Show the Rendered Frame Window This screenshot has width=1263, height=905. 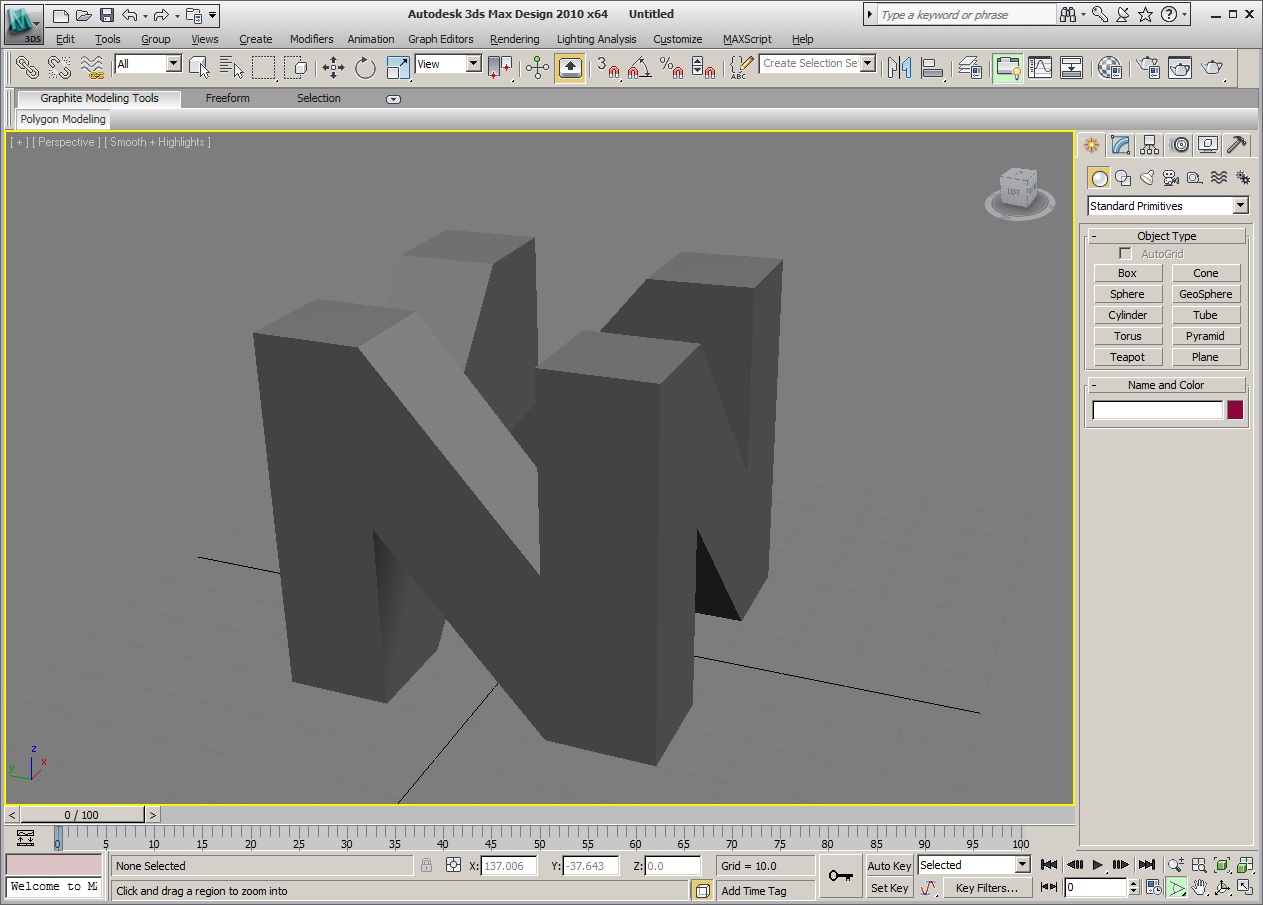click(x=1181, y=67)
